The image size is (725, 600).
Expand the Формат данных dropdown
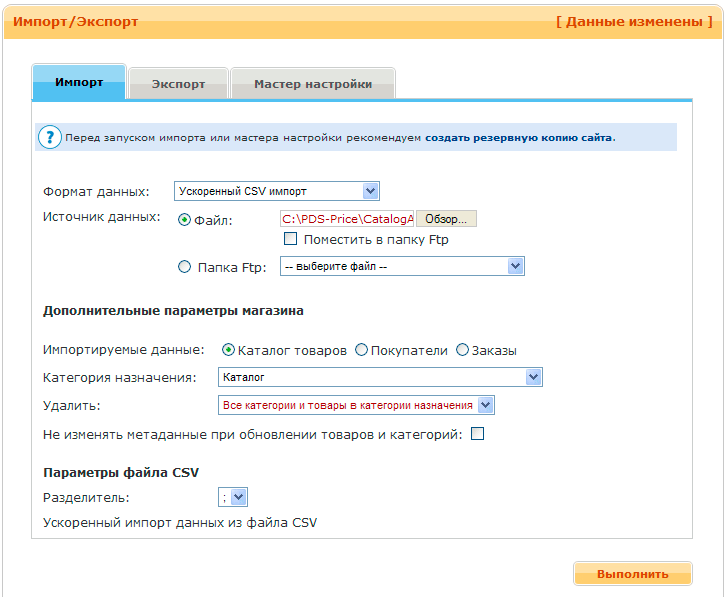pos(276,191)
